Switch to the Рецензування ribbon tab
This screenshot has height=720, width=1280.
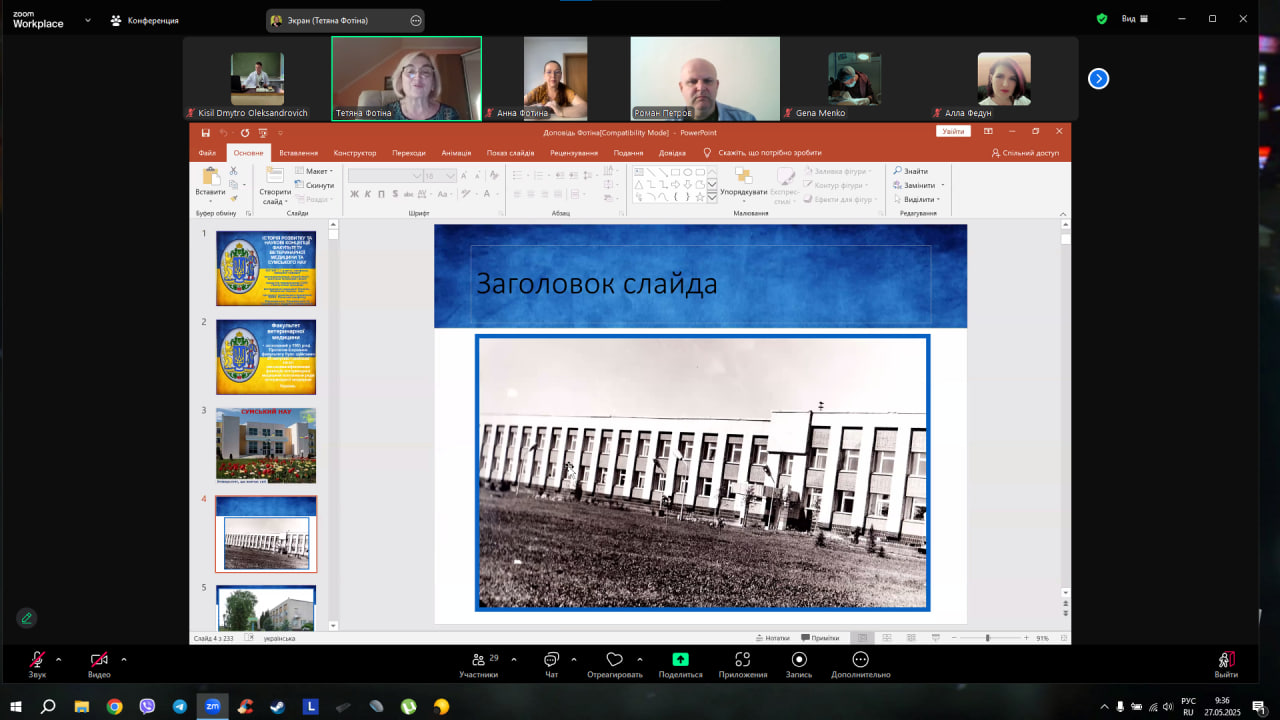[x=574, y=153]
